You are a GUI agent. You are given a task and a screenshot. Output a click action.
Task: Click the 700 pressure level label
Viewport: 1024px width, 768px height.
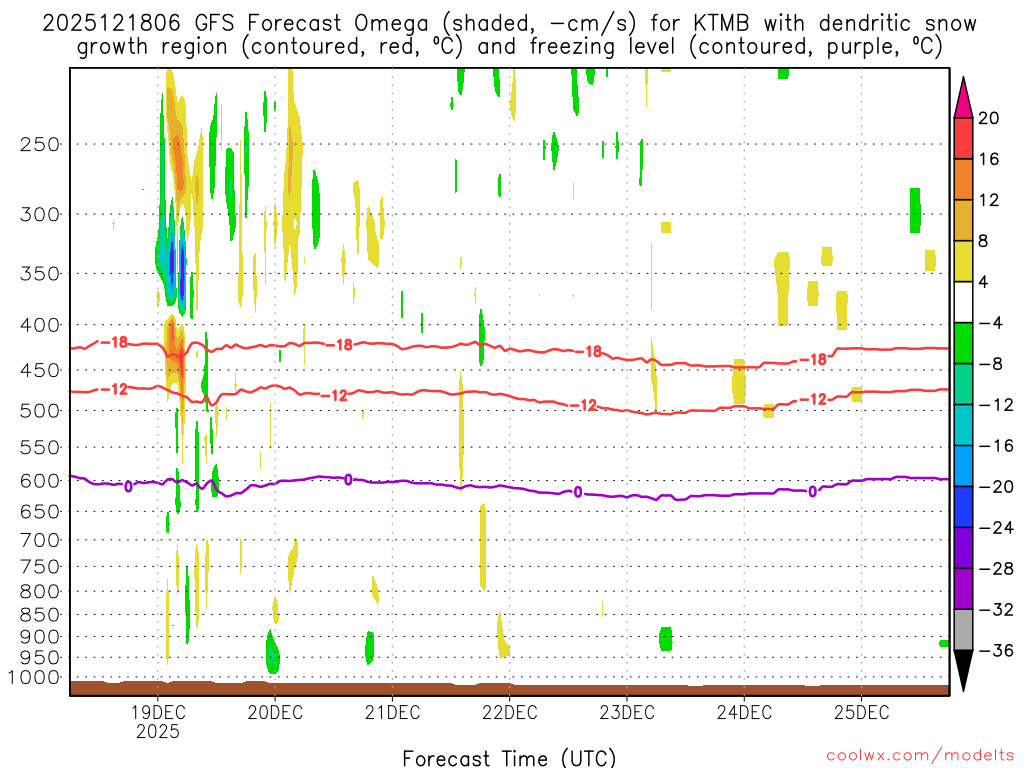40,540
